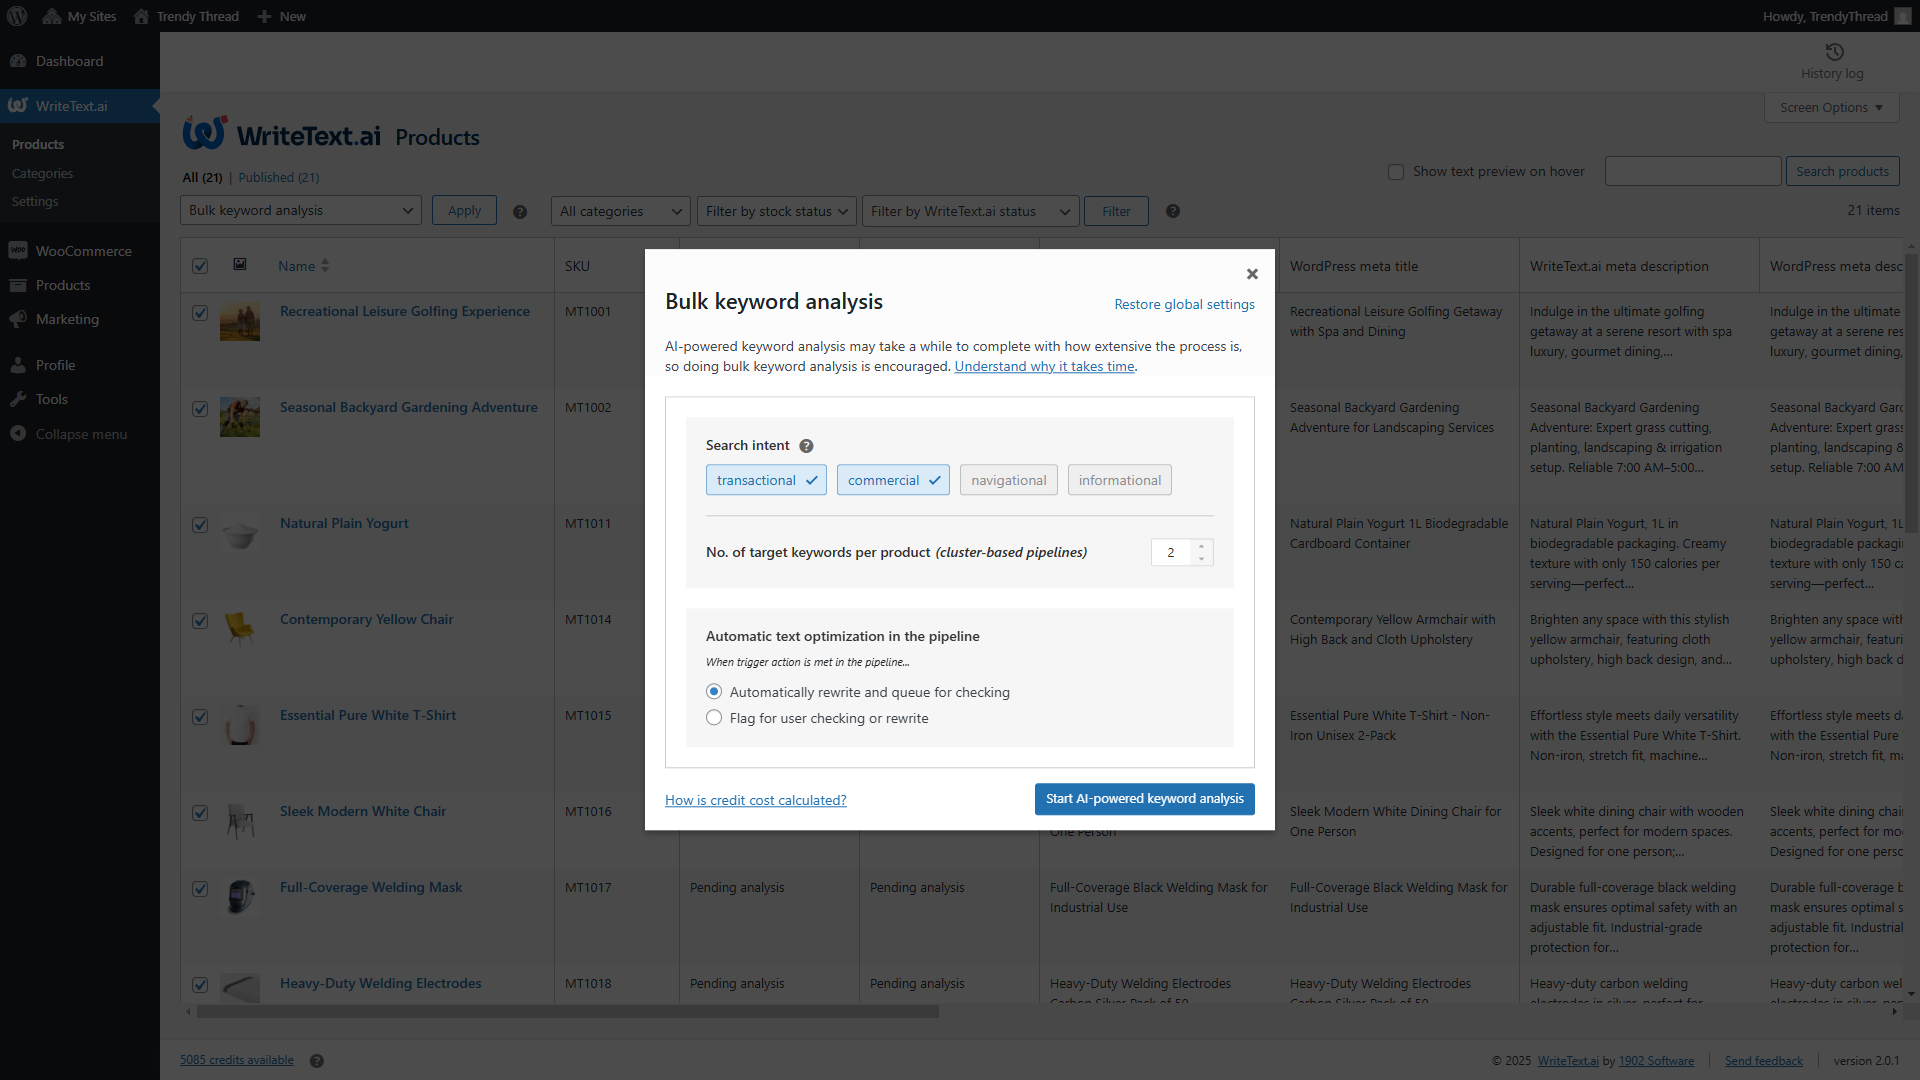This screenshot has width=1920, height=1080.
Task: Uncheck Seasonal Backyard Gardening Adventure row
Action: [200, 409]
